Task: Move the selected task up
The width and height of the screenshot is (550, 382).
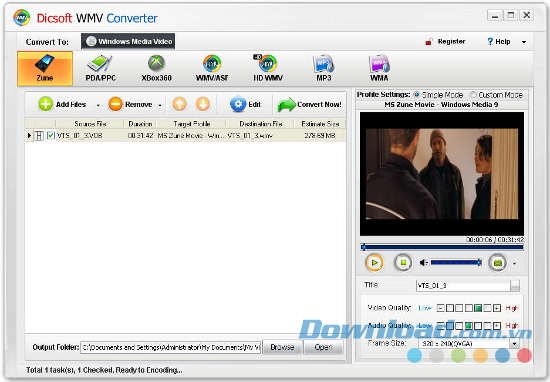Action: click(180, 104)
